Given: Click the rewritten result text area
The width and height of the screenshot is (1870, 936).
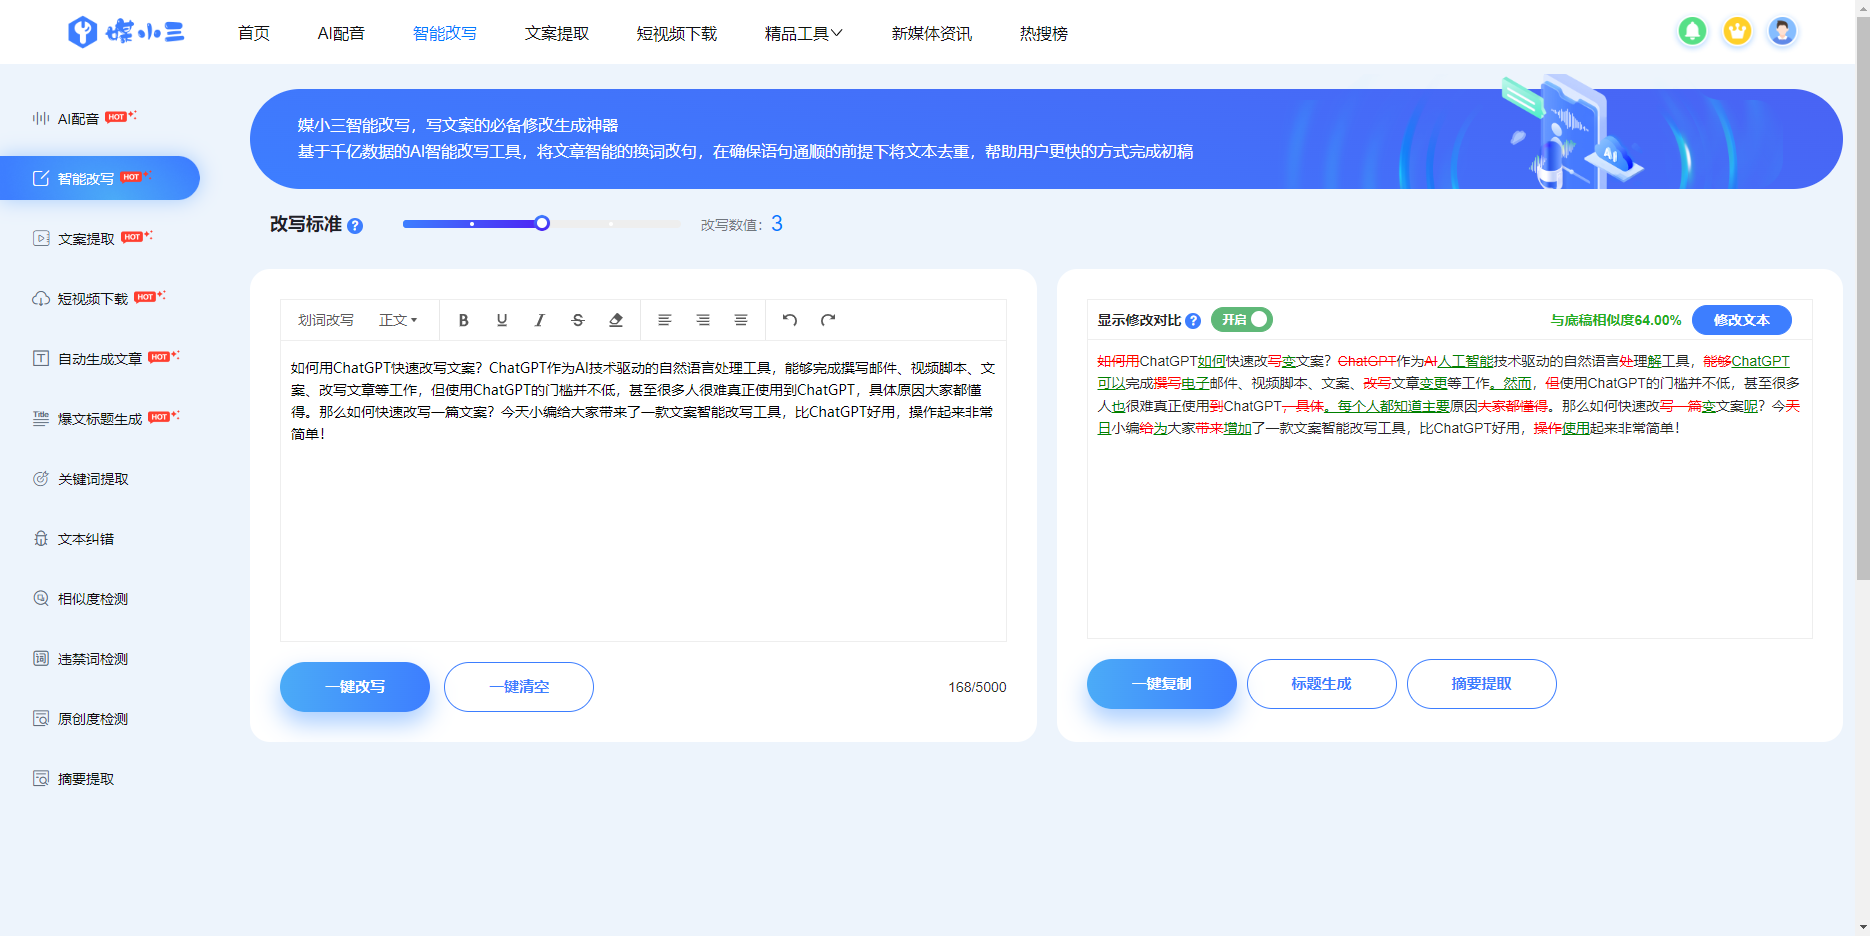Looking at the screenshot, I should tap(1450, 490).
